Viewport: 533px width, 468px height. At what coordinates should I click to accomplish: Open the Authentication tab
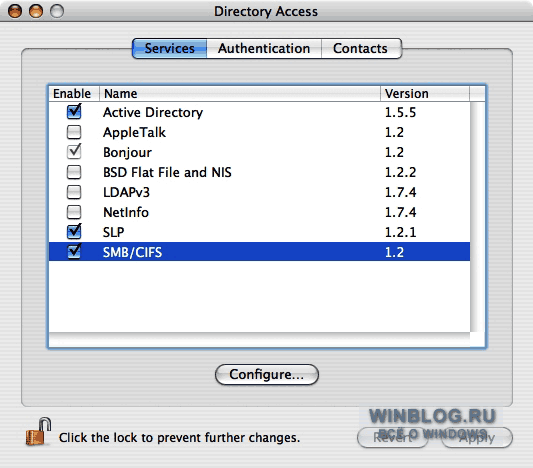[264, 48]
